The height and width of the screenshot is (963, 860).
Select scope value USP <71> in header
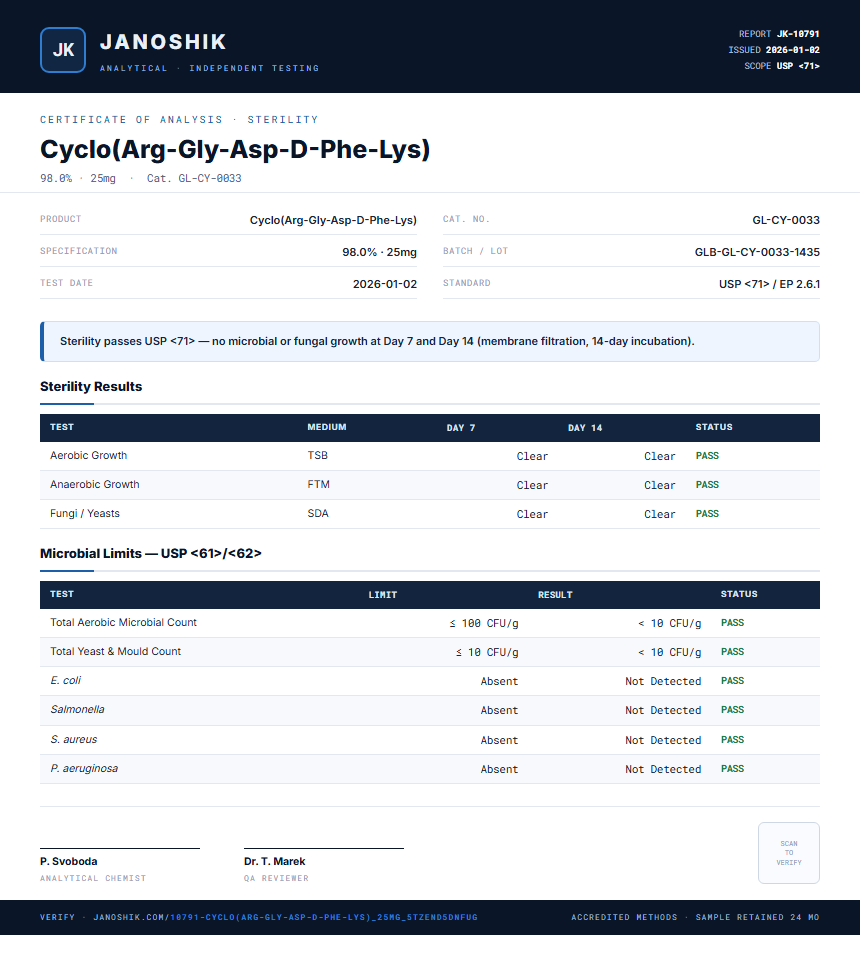[798, 66]
